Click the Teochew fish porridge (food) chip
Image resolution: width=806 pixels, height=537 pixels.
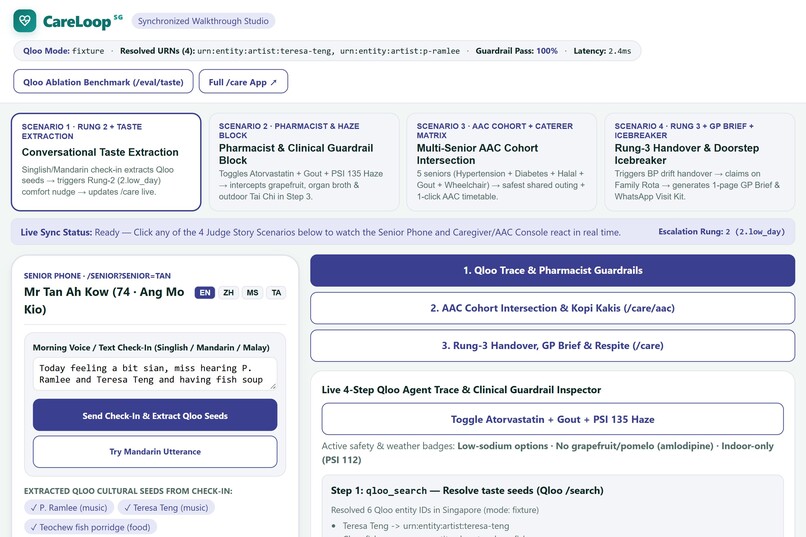[90, 527]
